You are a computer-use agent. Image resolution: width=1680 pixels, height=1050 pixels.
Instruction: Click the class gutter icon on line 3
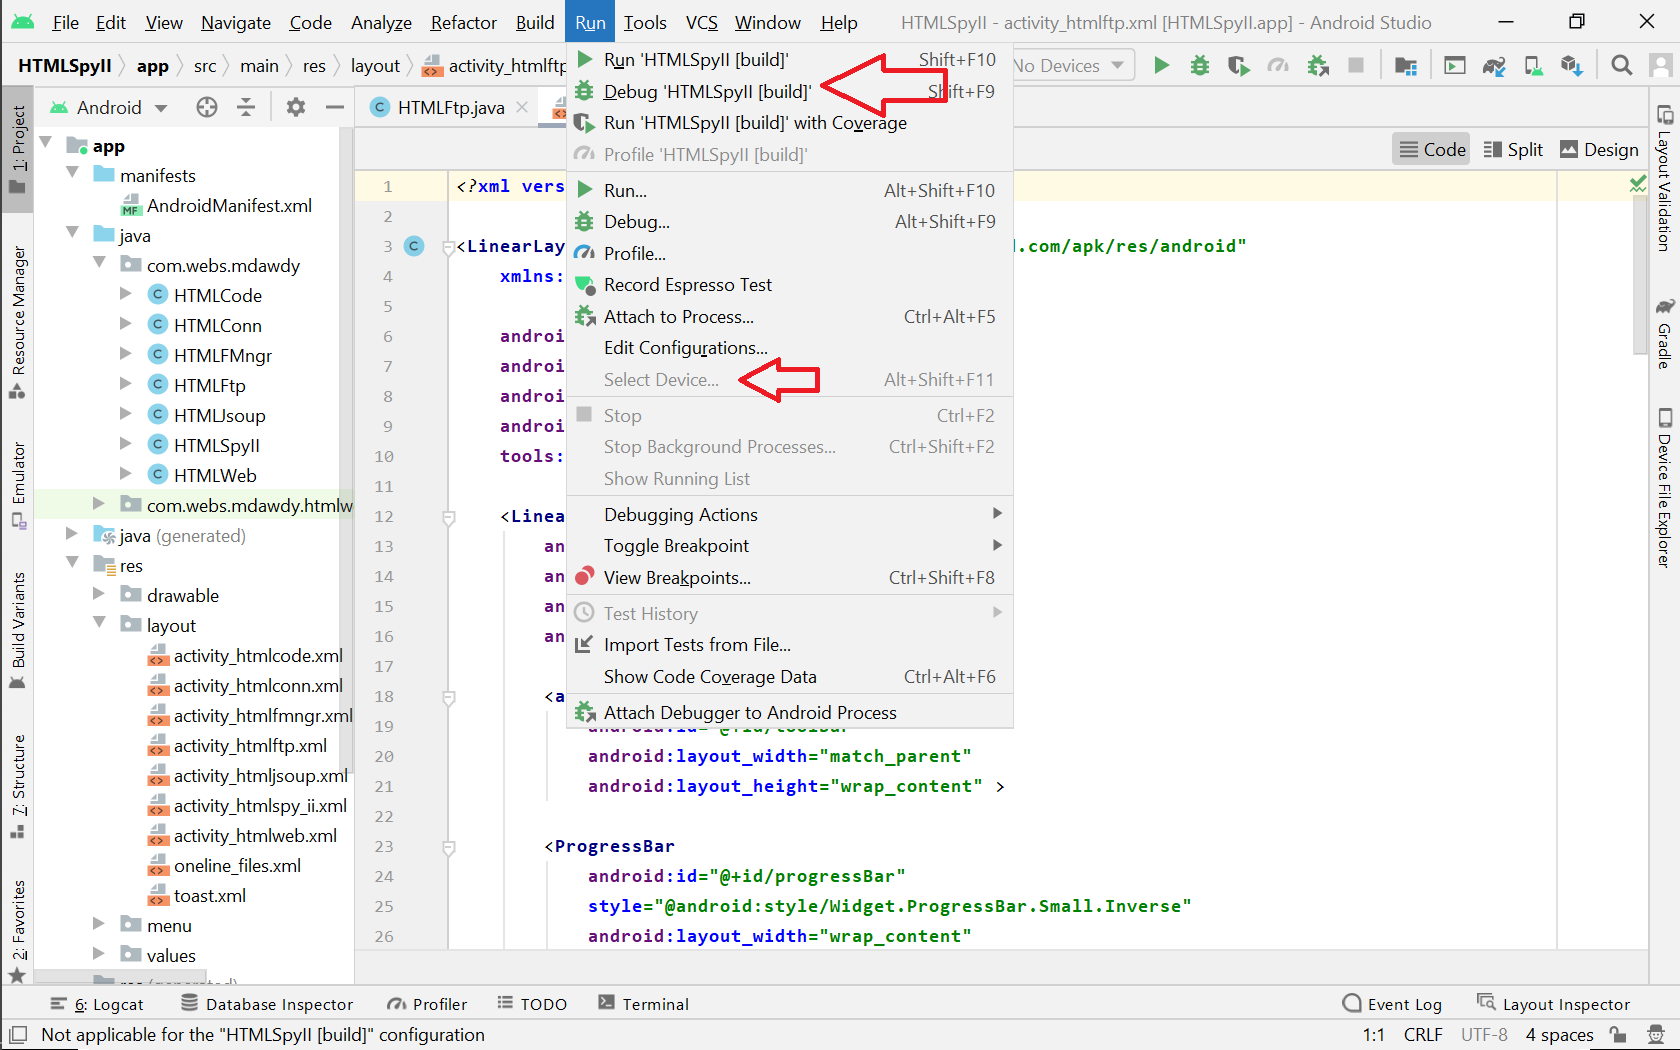[414, 246]
